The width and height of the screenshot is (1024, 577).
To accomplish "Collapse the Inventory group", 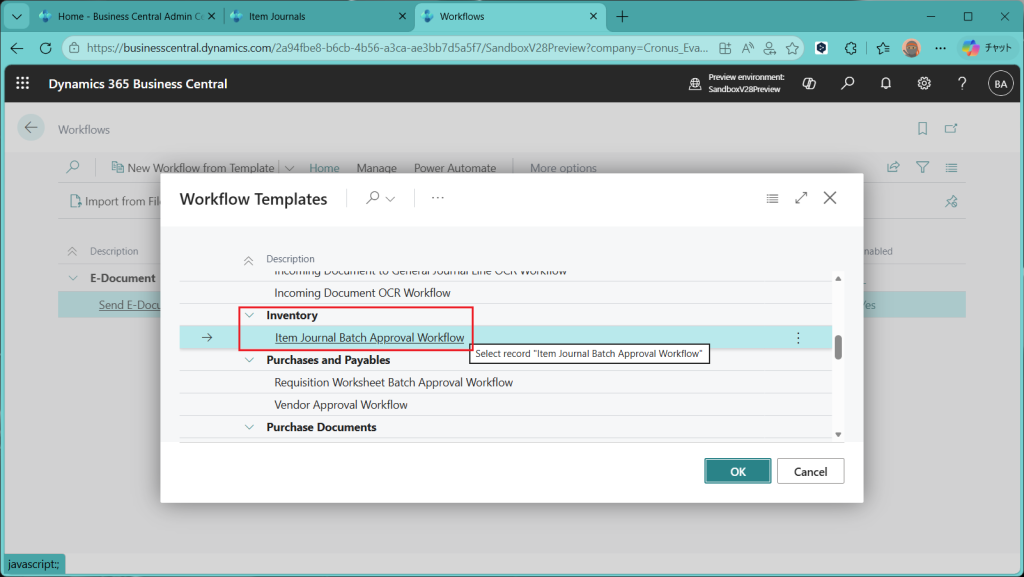I will [249, 316].
